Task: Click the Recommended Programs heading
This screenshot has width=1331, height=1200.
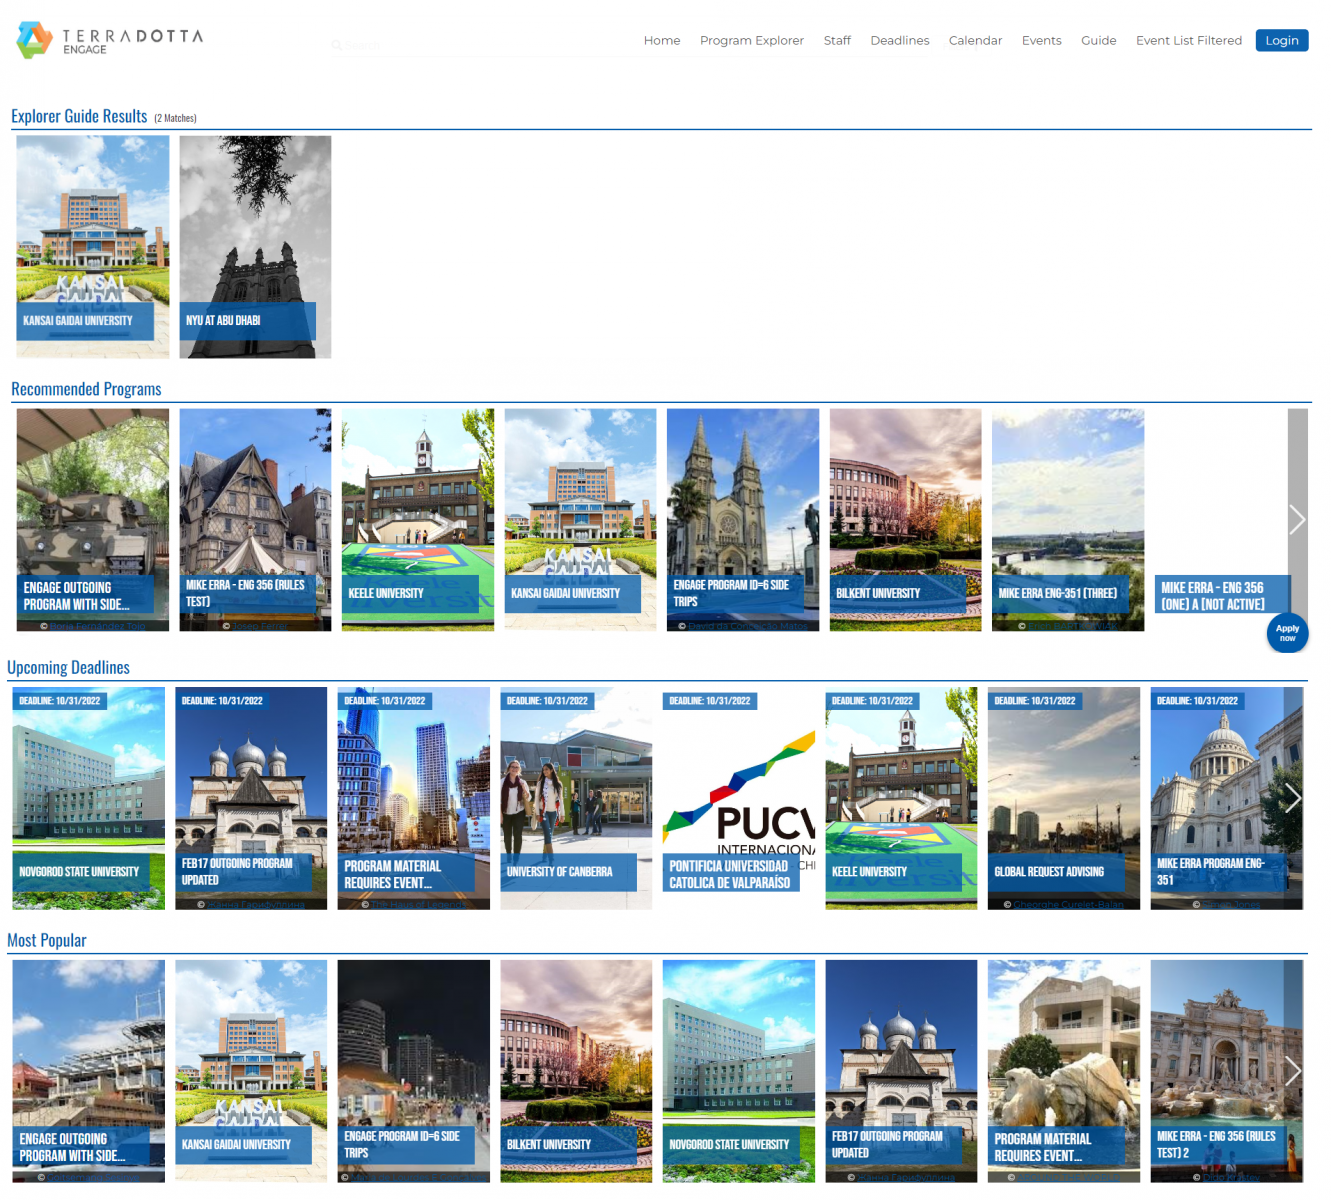Action: pyautogui.click(x=86, y=389)
